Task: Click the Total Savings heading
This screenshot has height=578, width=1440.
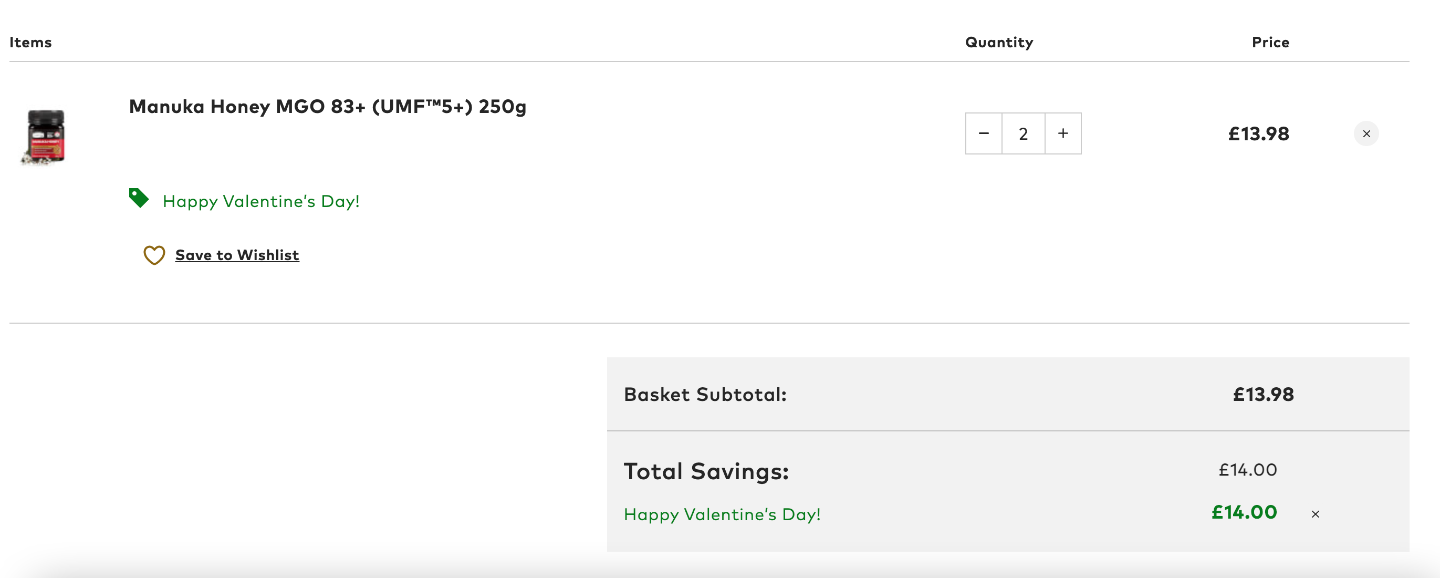Action: (706, 471)
